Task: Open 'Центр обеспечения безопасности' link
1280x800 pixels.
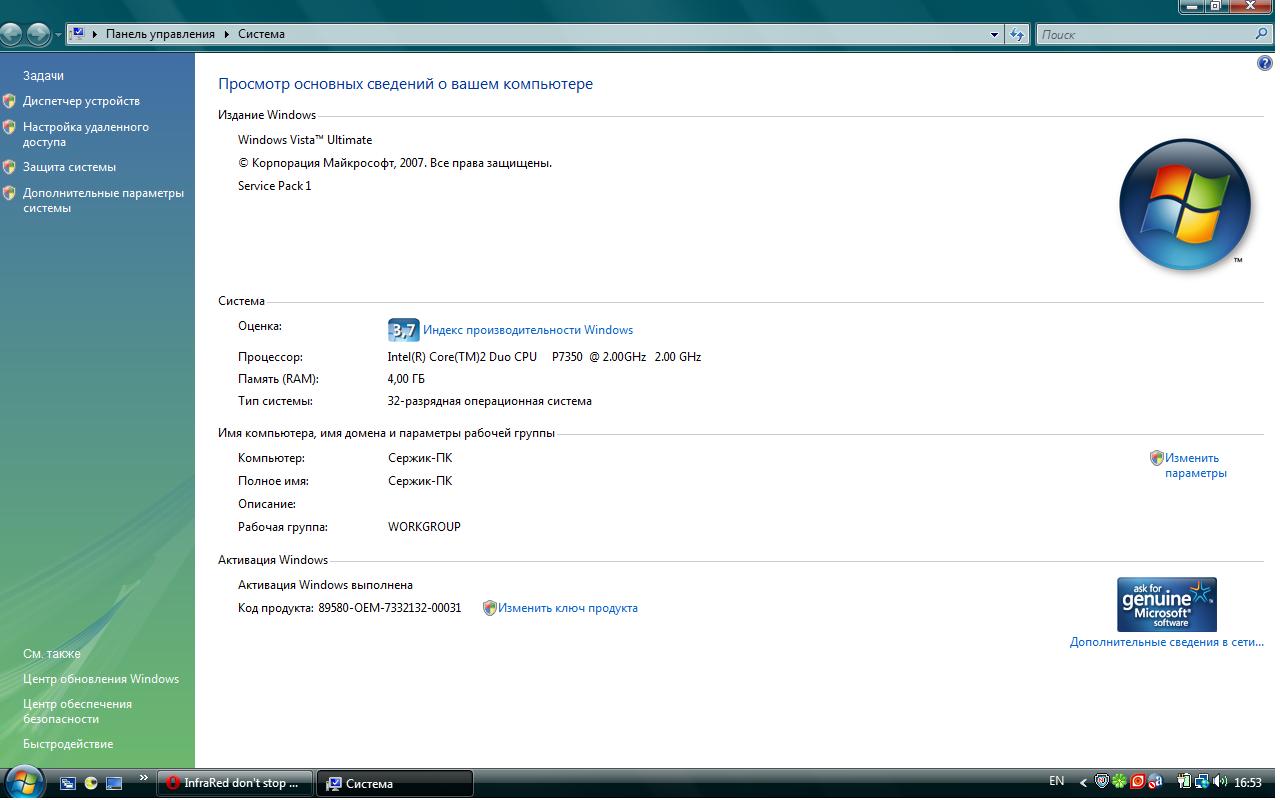Action: coord(77,711)
